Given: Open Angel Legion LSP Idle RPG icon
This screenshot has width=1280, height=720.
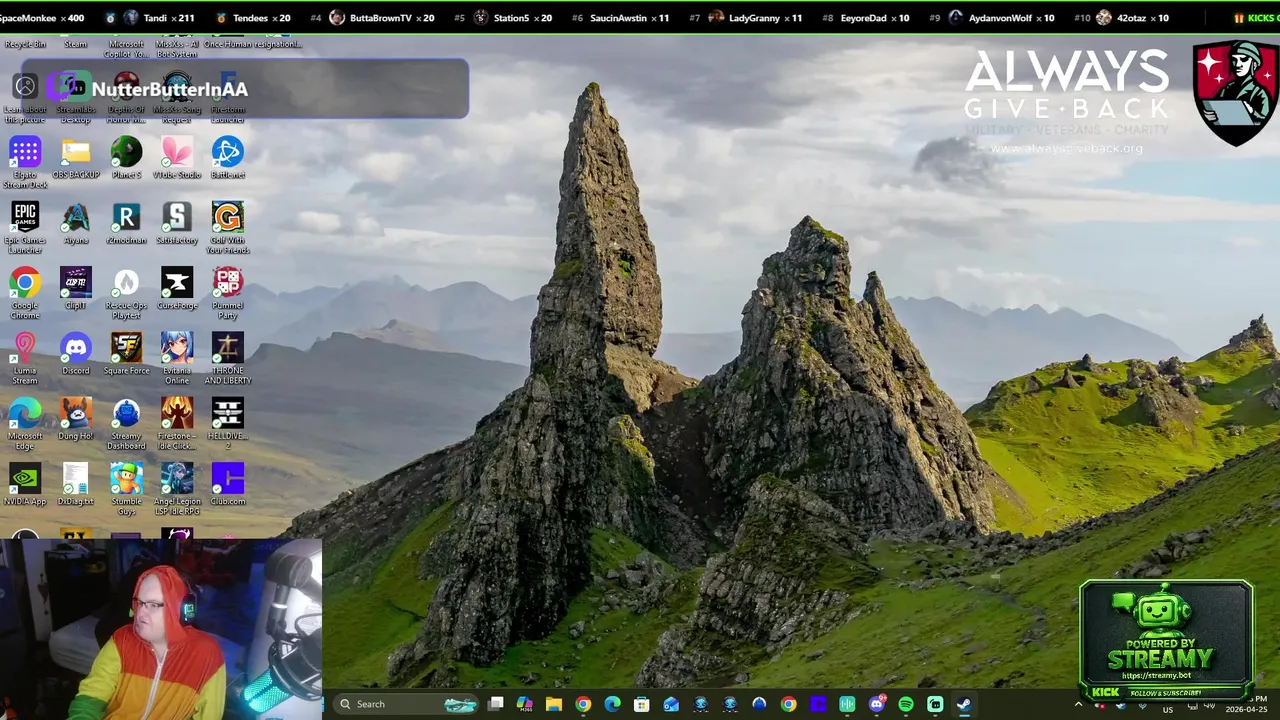Looking at the screenshot, I should pyautogui.click(x=177, y=489).
